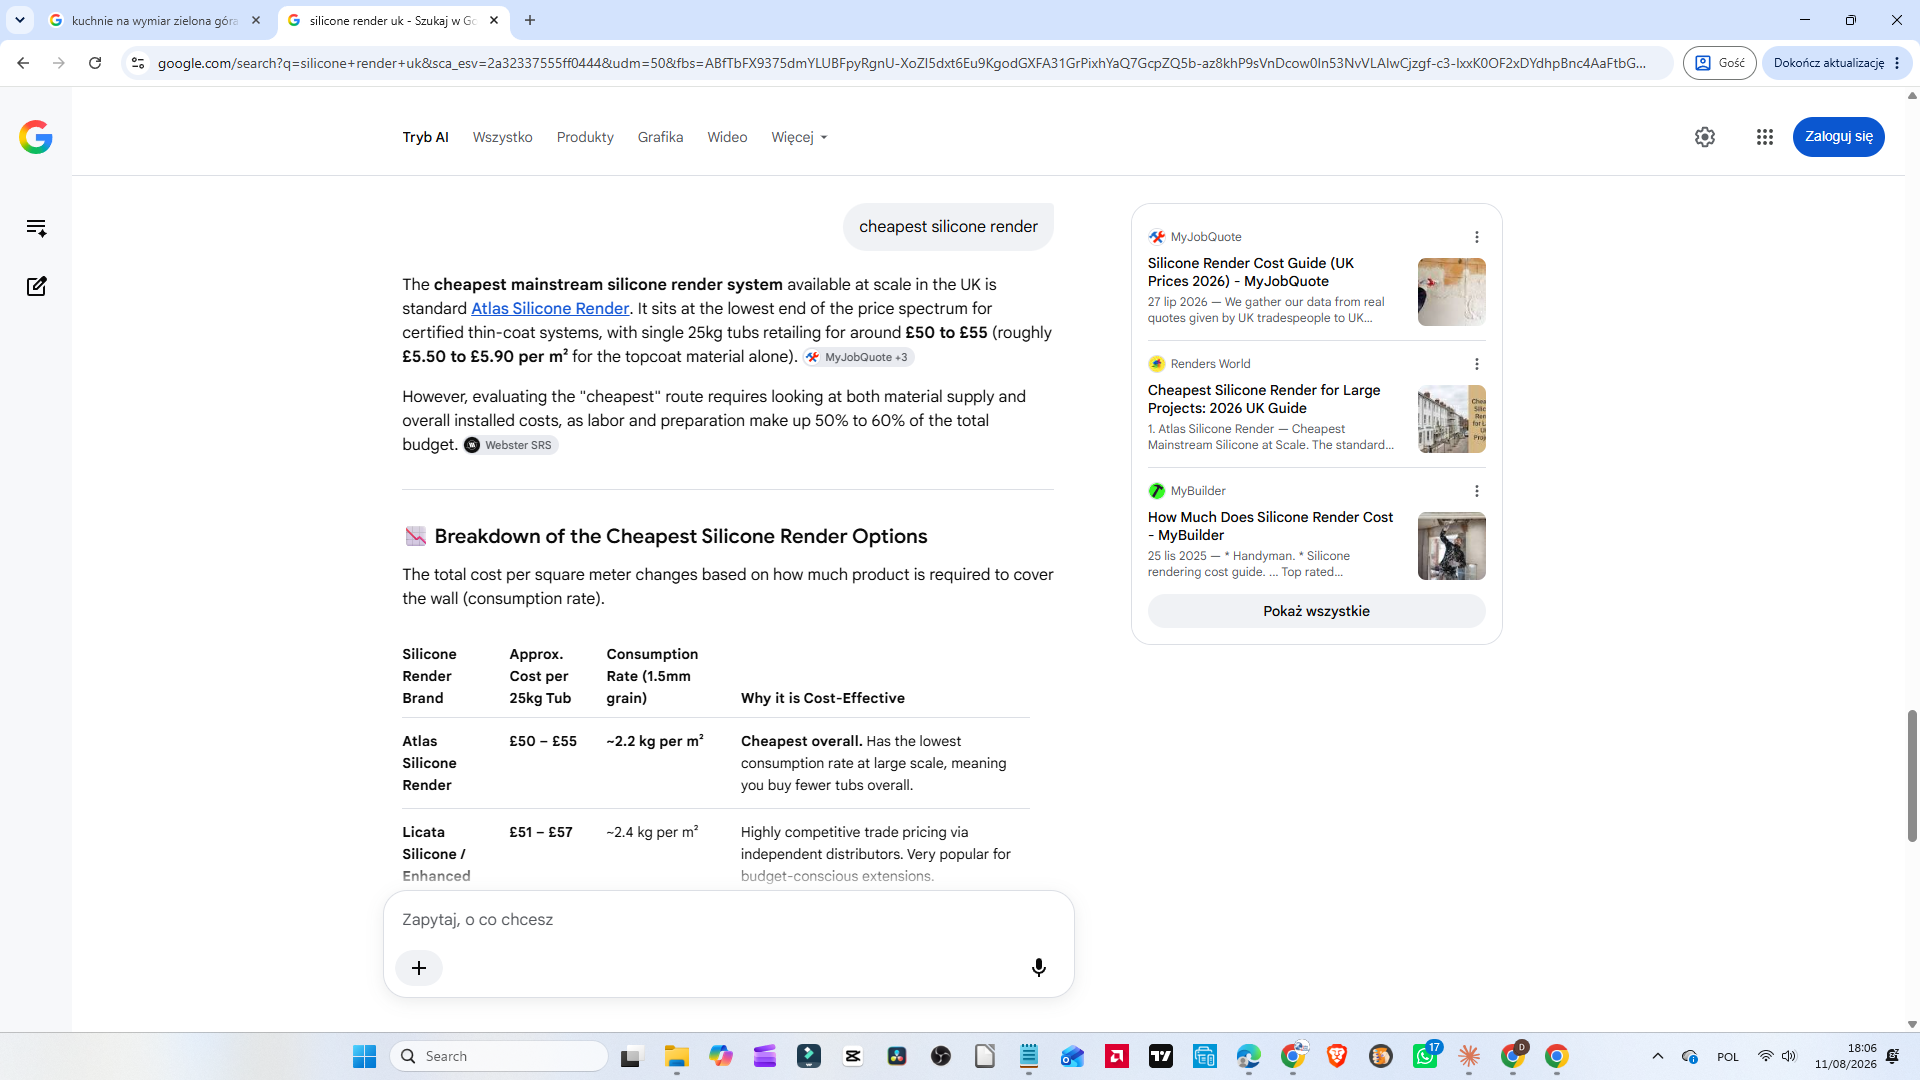
Task: Click the Renders World article thumbnail
Action: [x=1451, y=419]
